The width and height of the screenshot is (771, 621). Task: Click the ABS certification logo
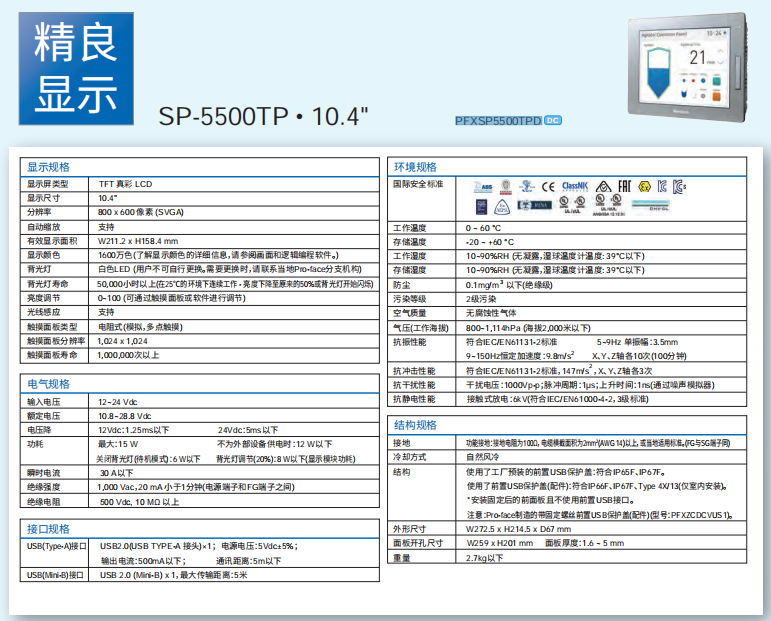[483, 187]
